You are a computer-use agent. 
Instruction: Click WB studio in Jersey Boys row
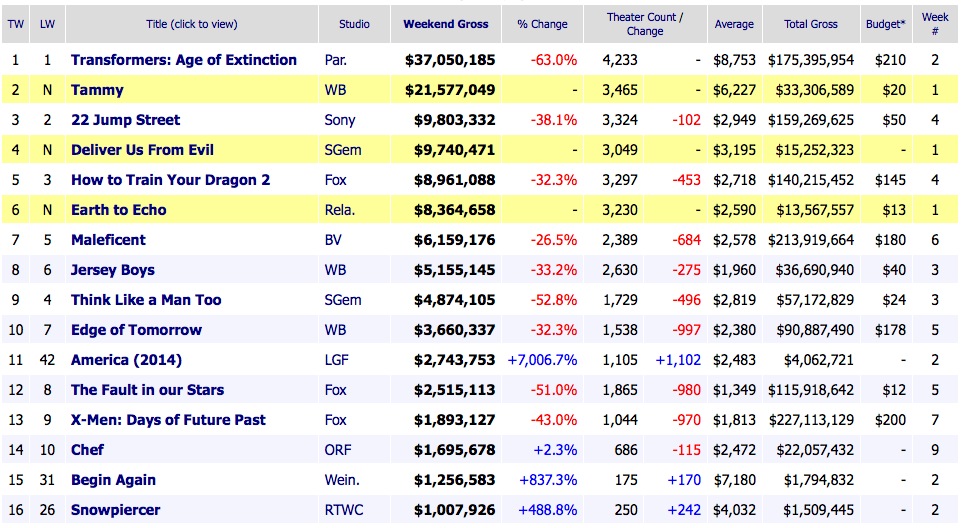tap(335, 270)
